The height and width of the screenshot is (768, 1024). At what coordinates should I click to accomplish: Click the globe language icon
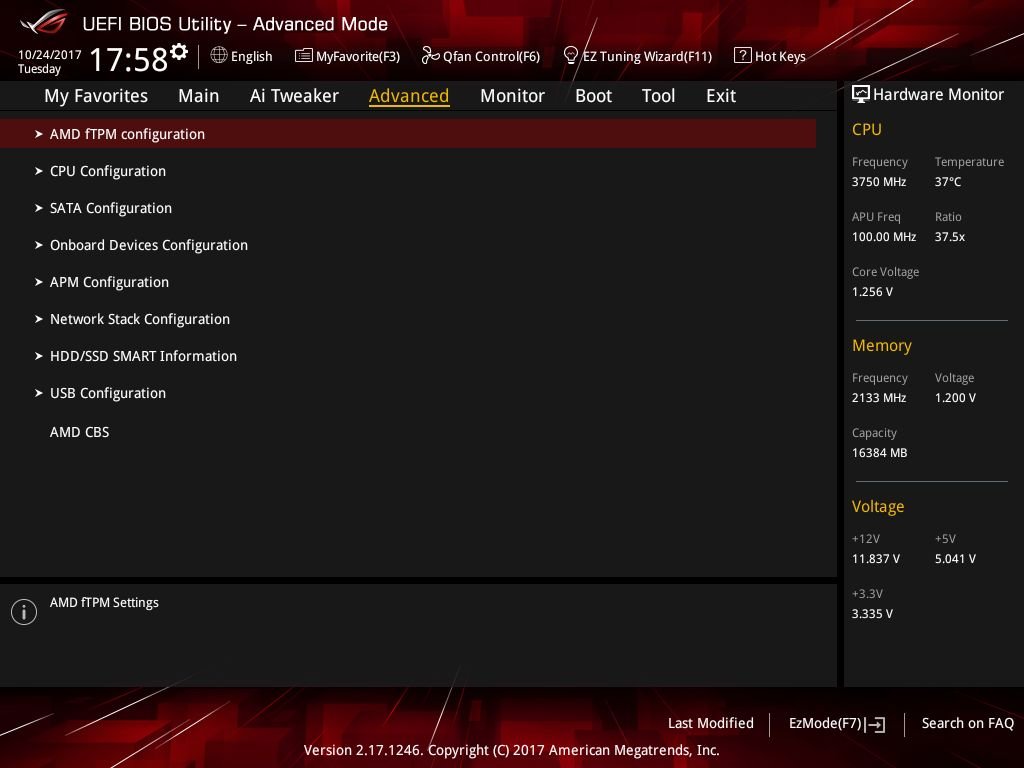click(x=219, y=55)
